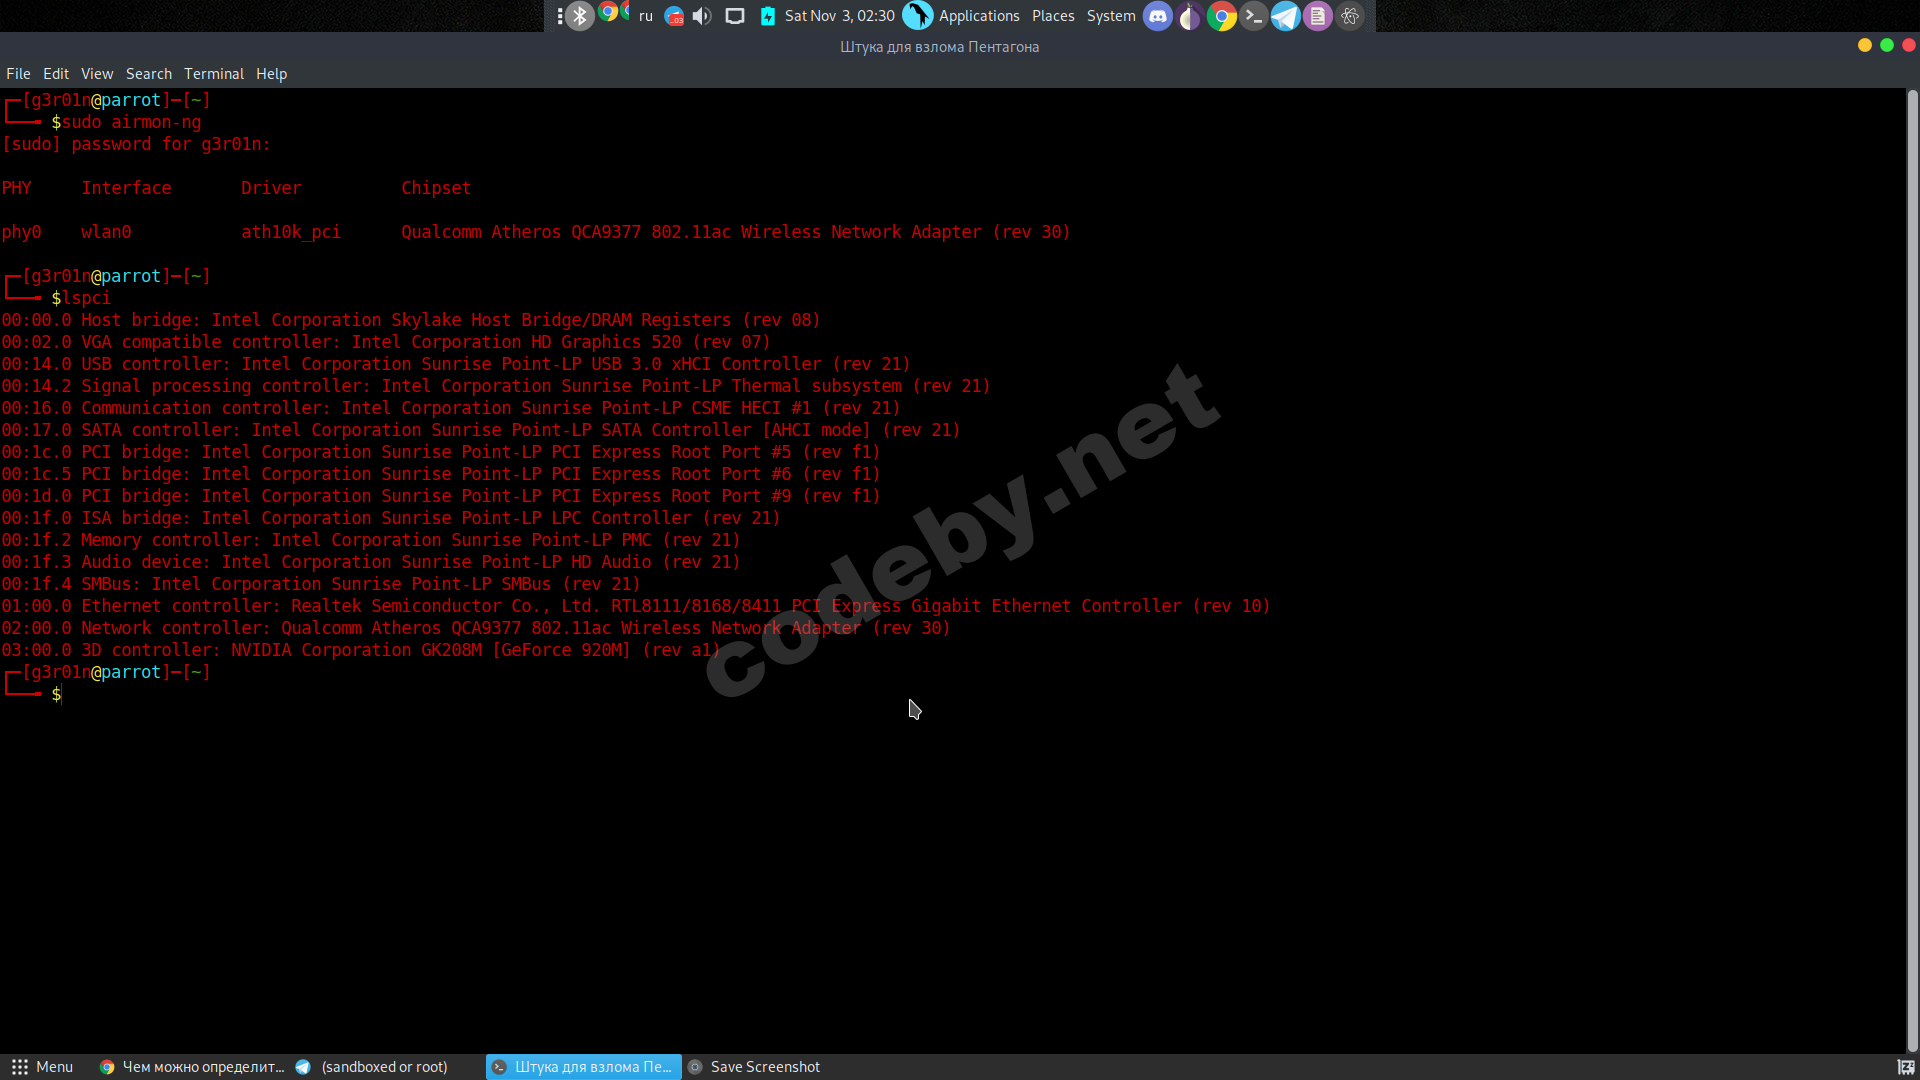Open the terminal File menu
The image size is (1920, 1080).
point(18,74)
